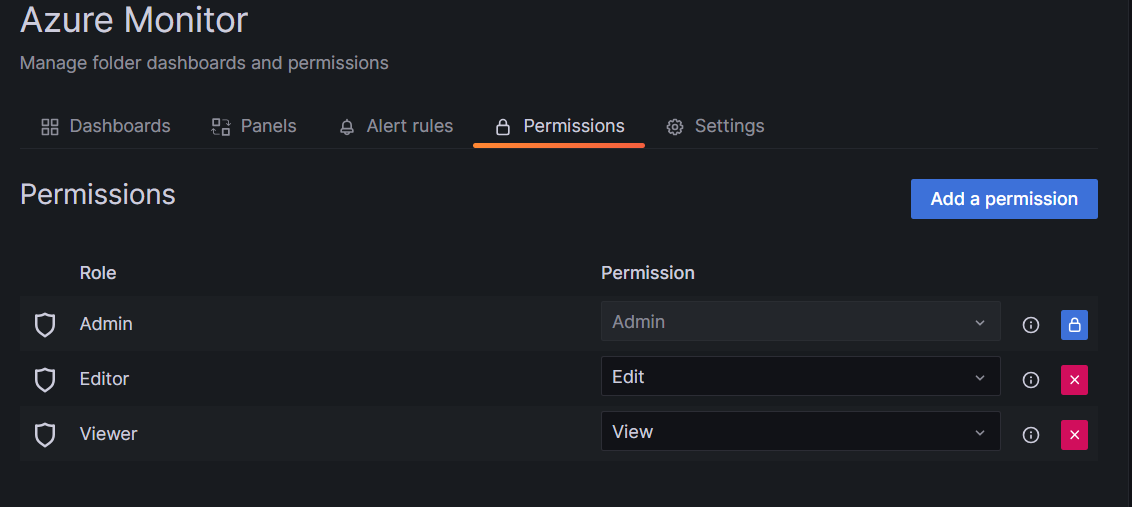Delete the Viewer permission with red X

[1074, 435]
